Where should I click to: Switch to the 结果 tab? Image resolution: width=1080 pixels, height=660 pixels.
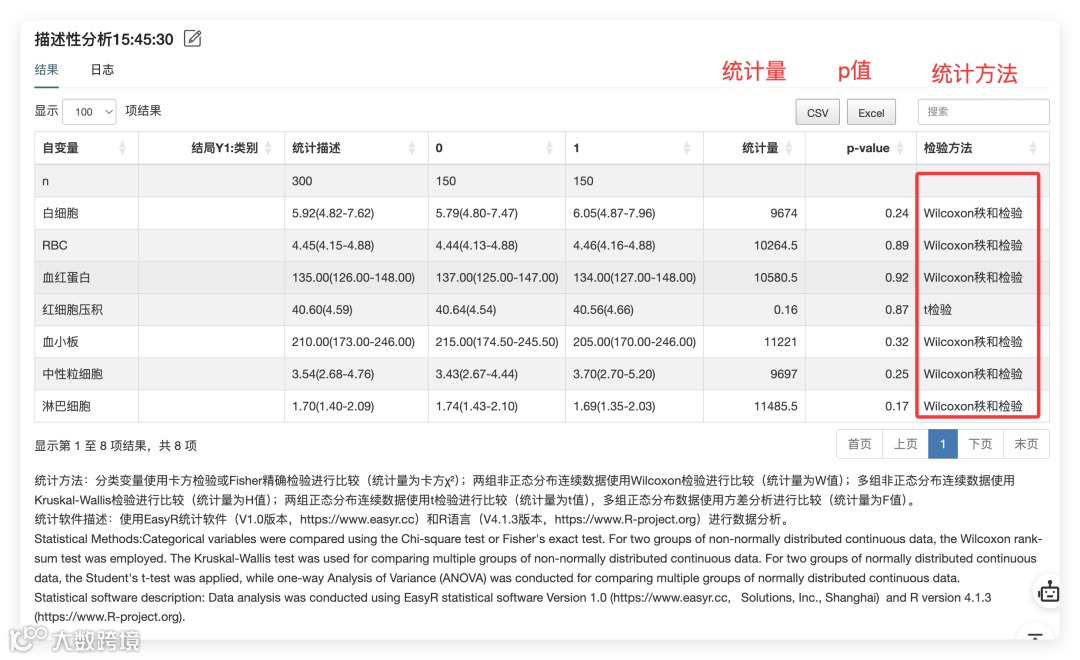pyautogui.click(x=46, y=70)
